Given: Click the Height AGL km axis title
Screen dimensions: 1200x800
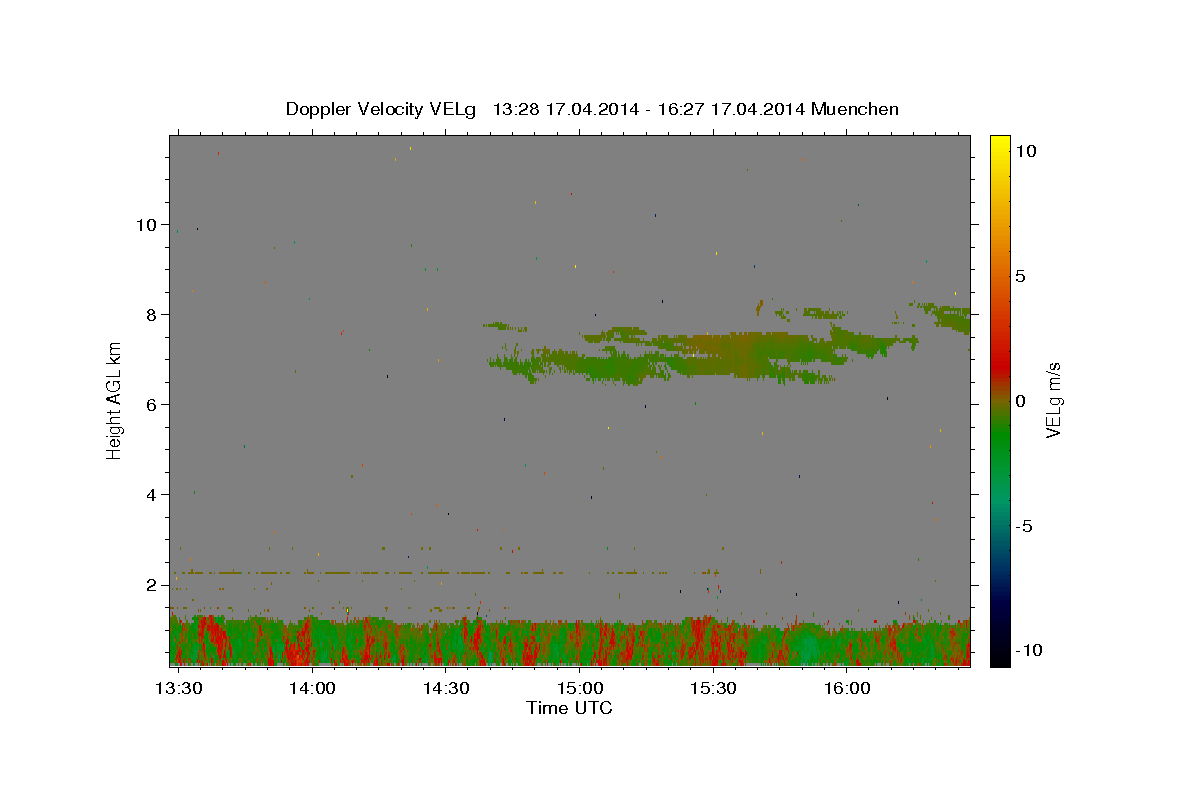Looking at the screenshot, I should click(x=114, y=399).
